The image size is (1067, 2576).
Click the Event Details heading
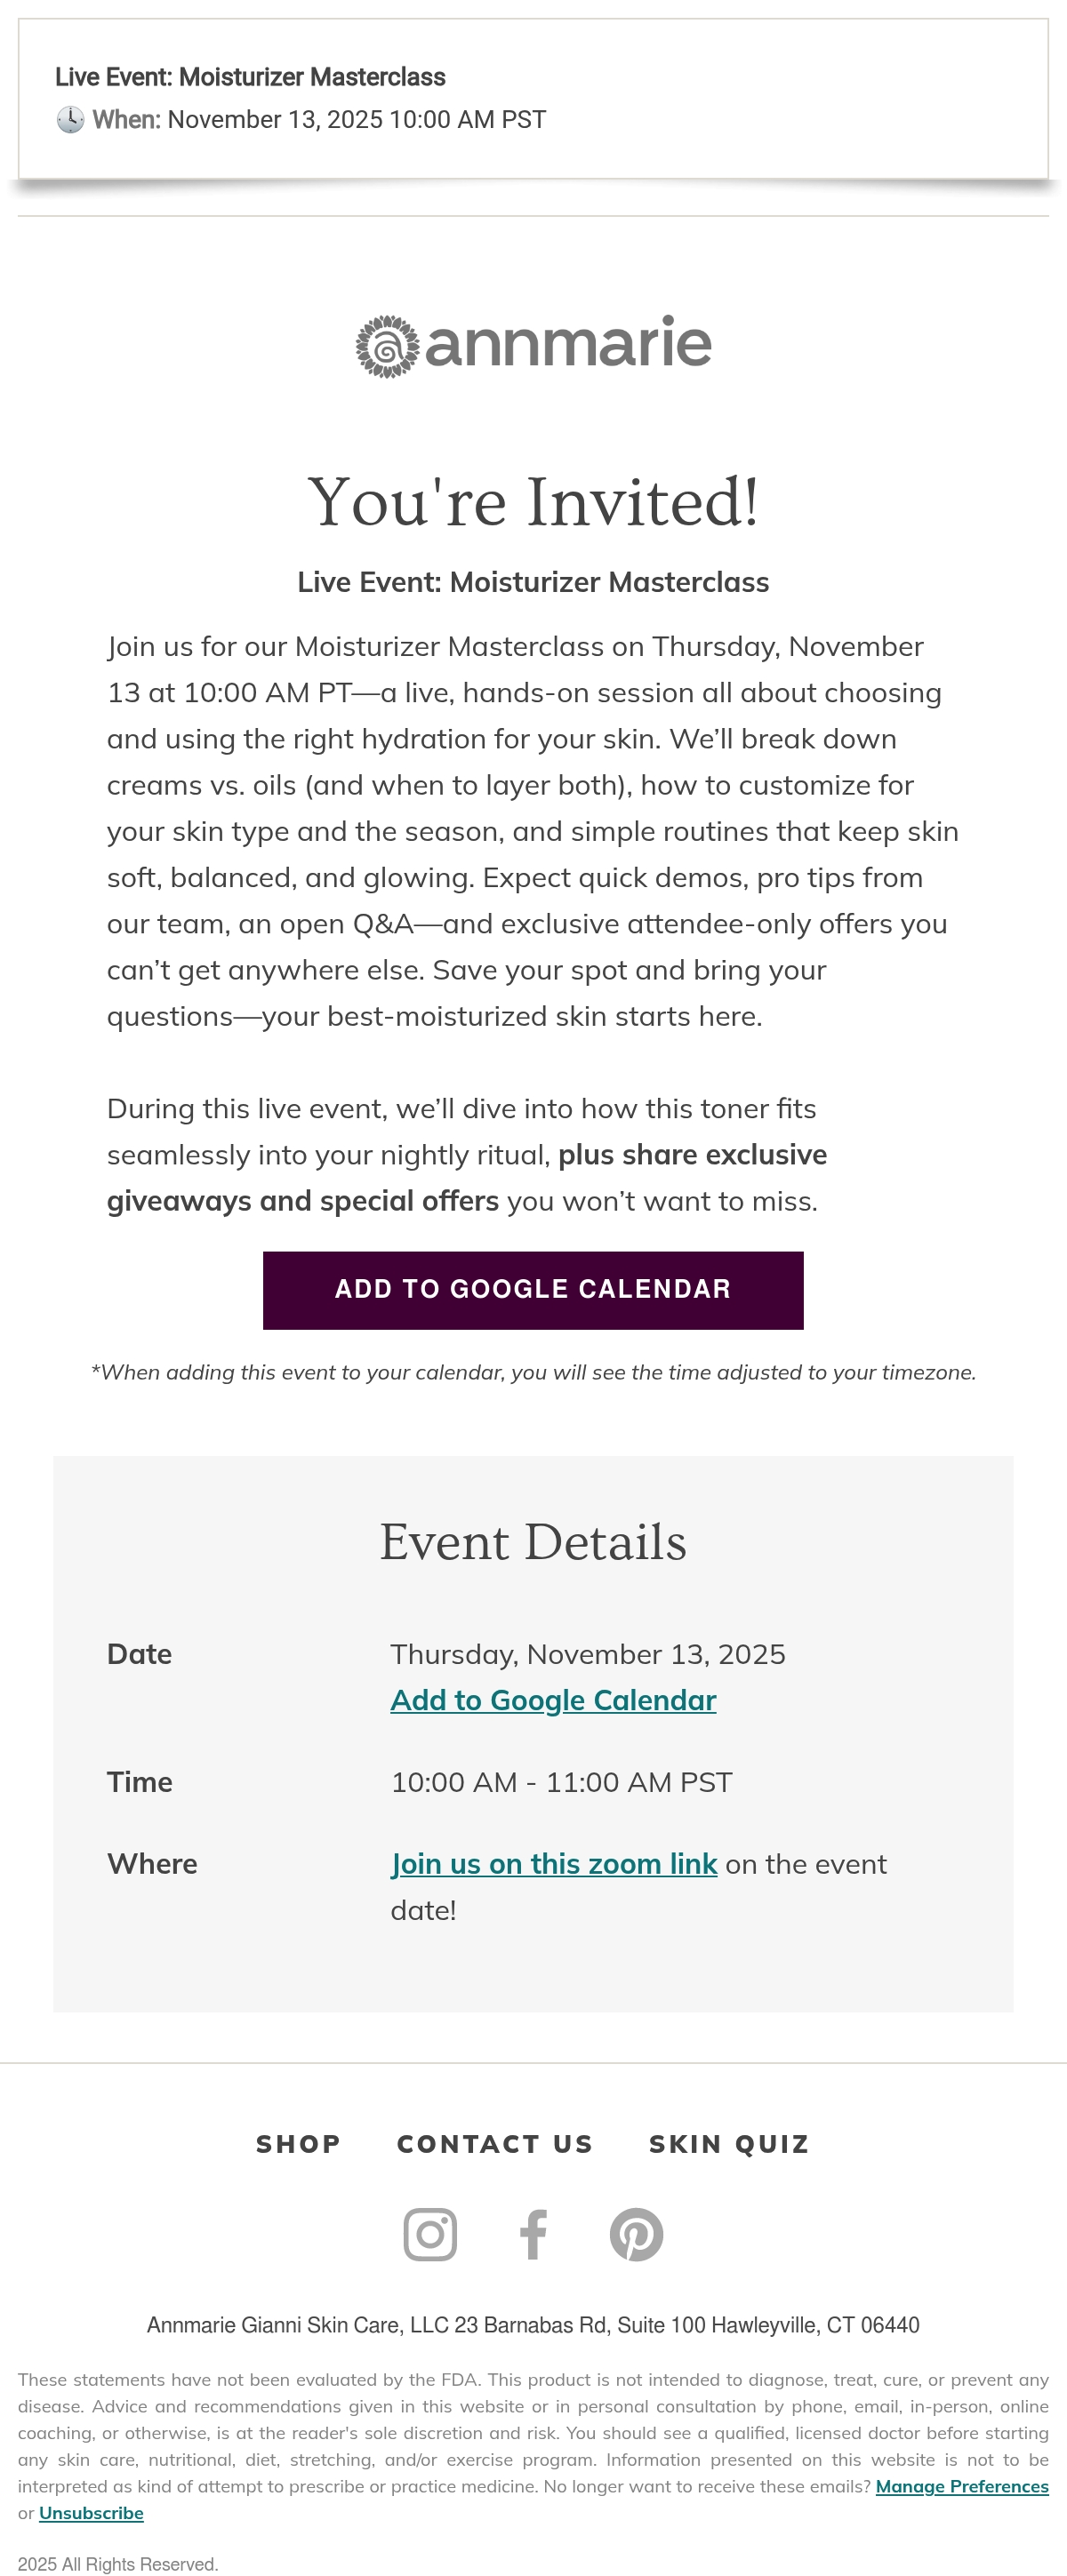click(x=533, y=1542)
